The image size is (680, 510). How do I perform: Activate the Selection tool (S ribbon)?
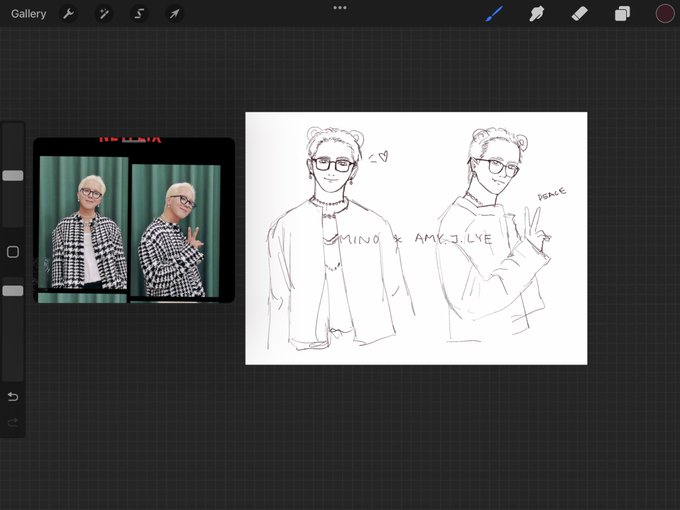[139, 14]
